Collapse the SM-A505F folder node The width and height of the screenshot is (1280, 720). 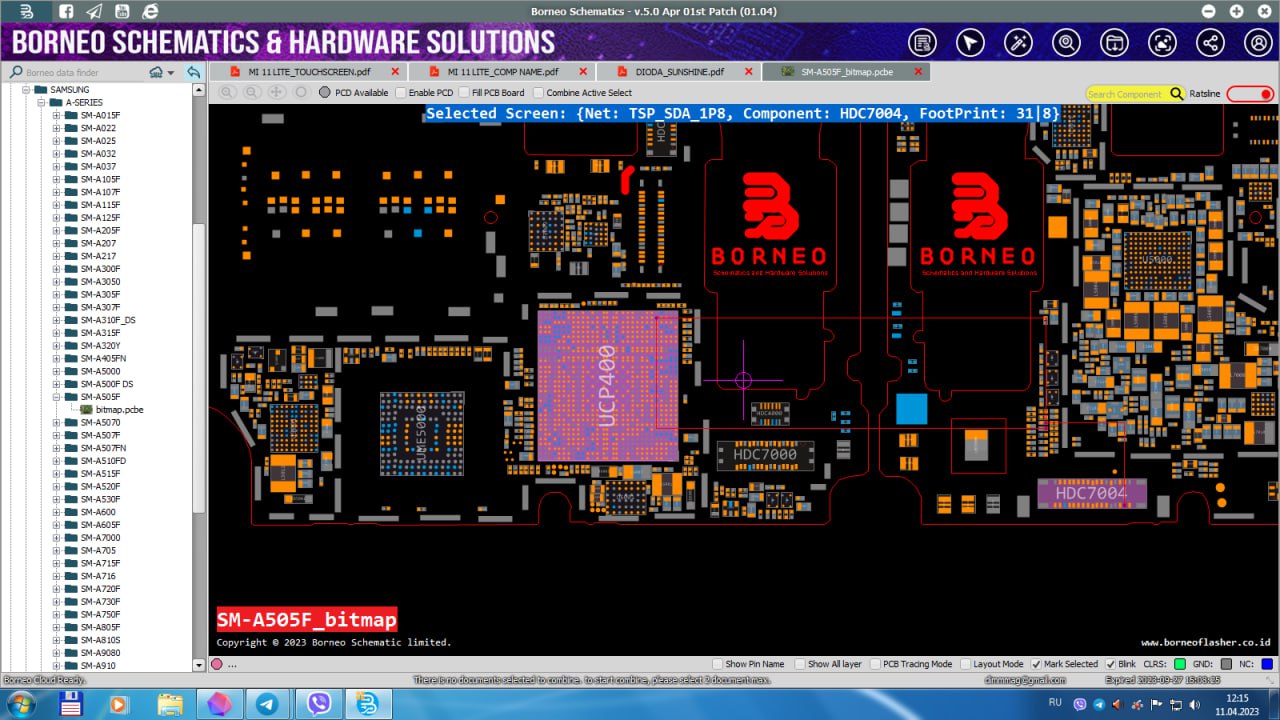56,397
